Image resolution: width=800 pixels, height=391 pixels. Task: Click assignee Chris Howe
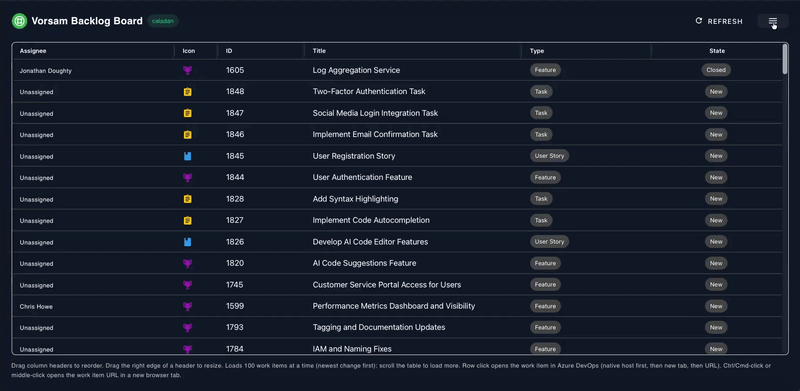pos(36,307)
